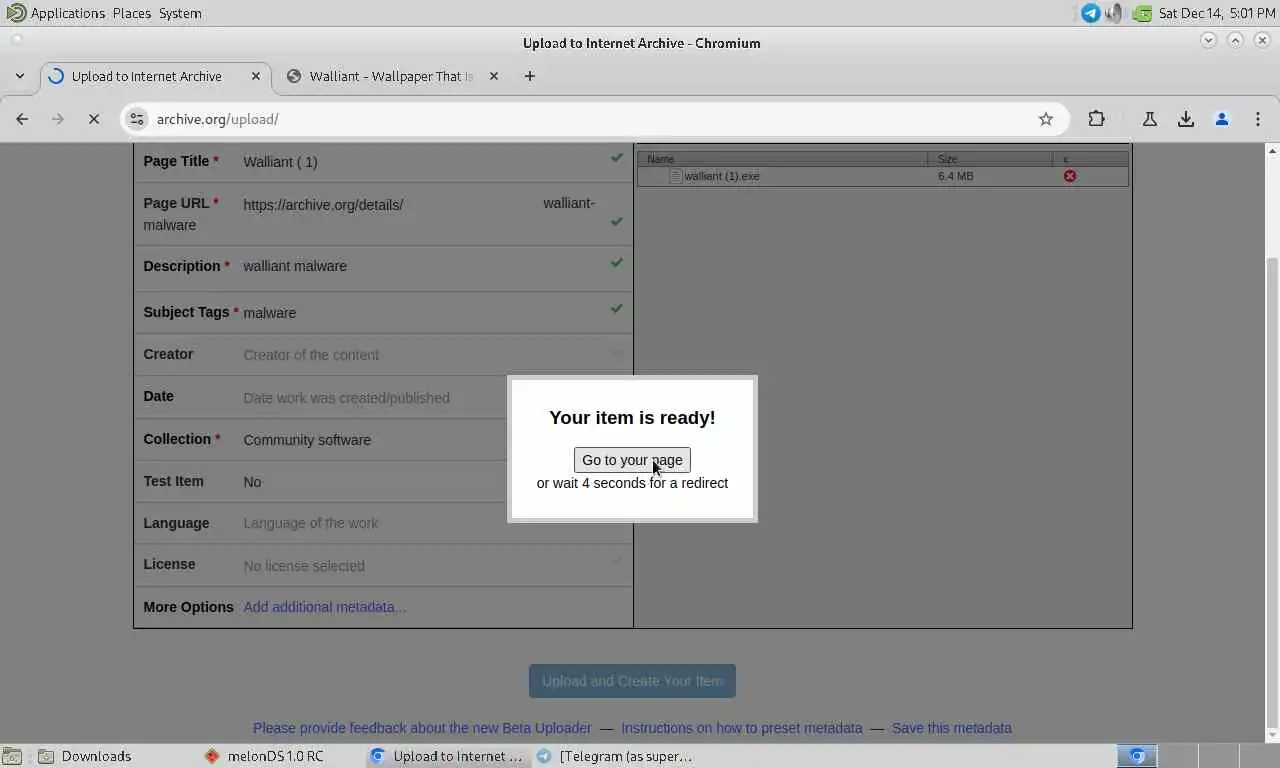Image resolution: width=1280 pixels, height=768 pixels.
Task: Open the Chrome Labs flask icon
Action: point(1150,119)
